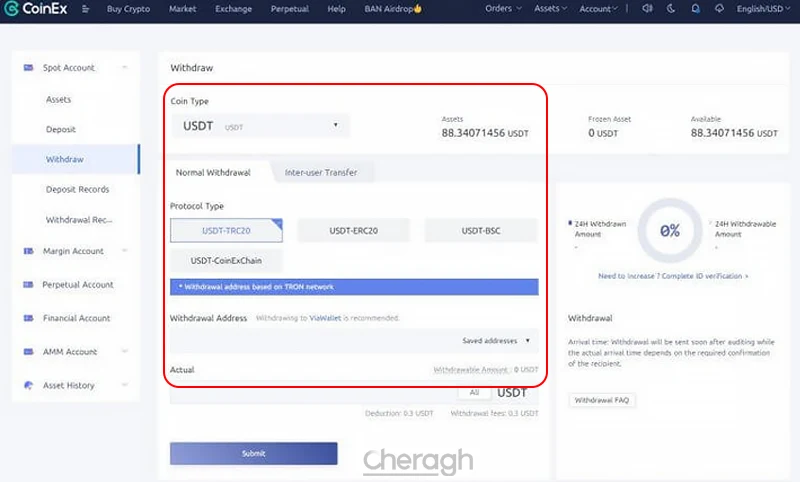The width and height of the screenshot is (800, 482).
Task: Click the All amount button
Action: point(474,392)
